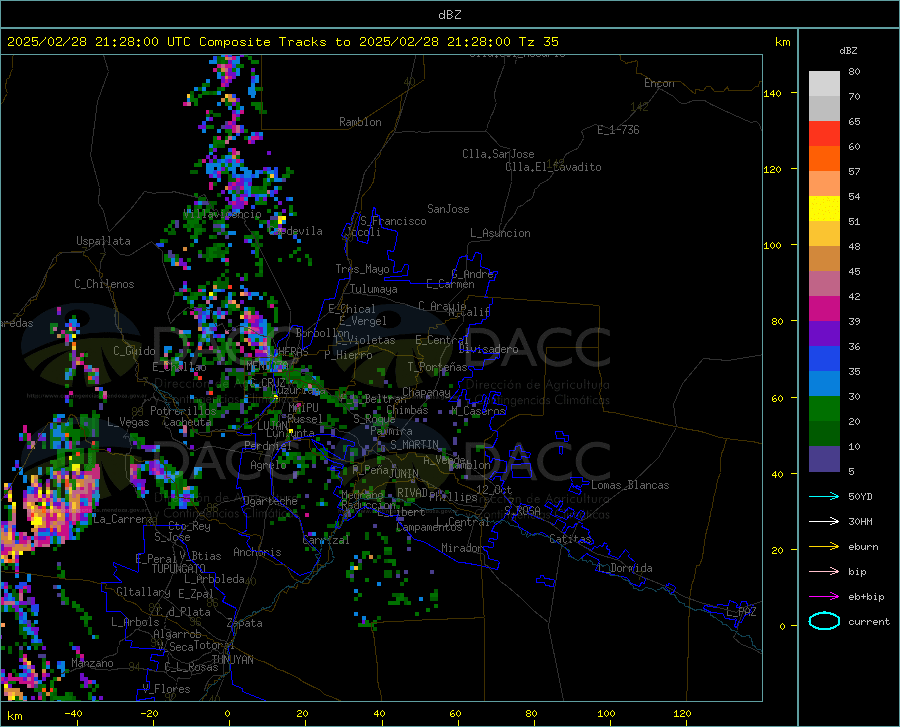Click the 80 dBZ light gray swatch
Viewport: 900px width, 727px height.
click(824, 83)
